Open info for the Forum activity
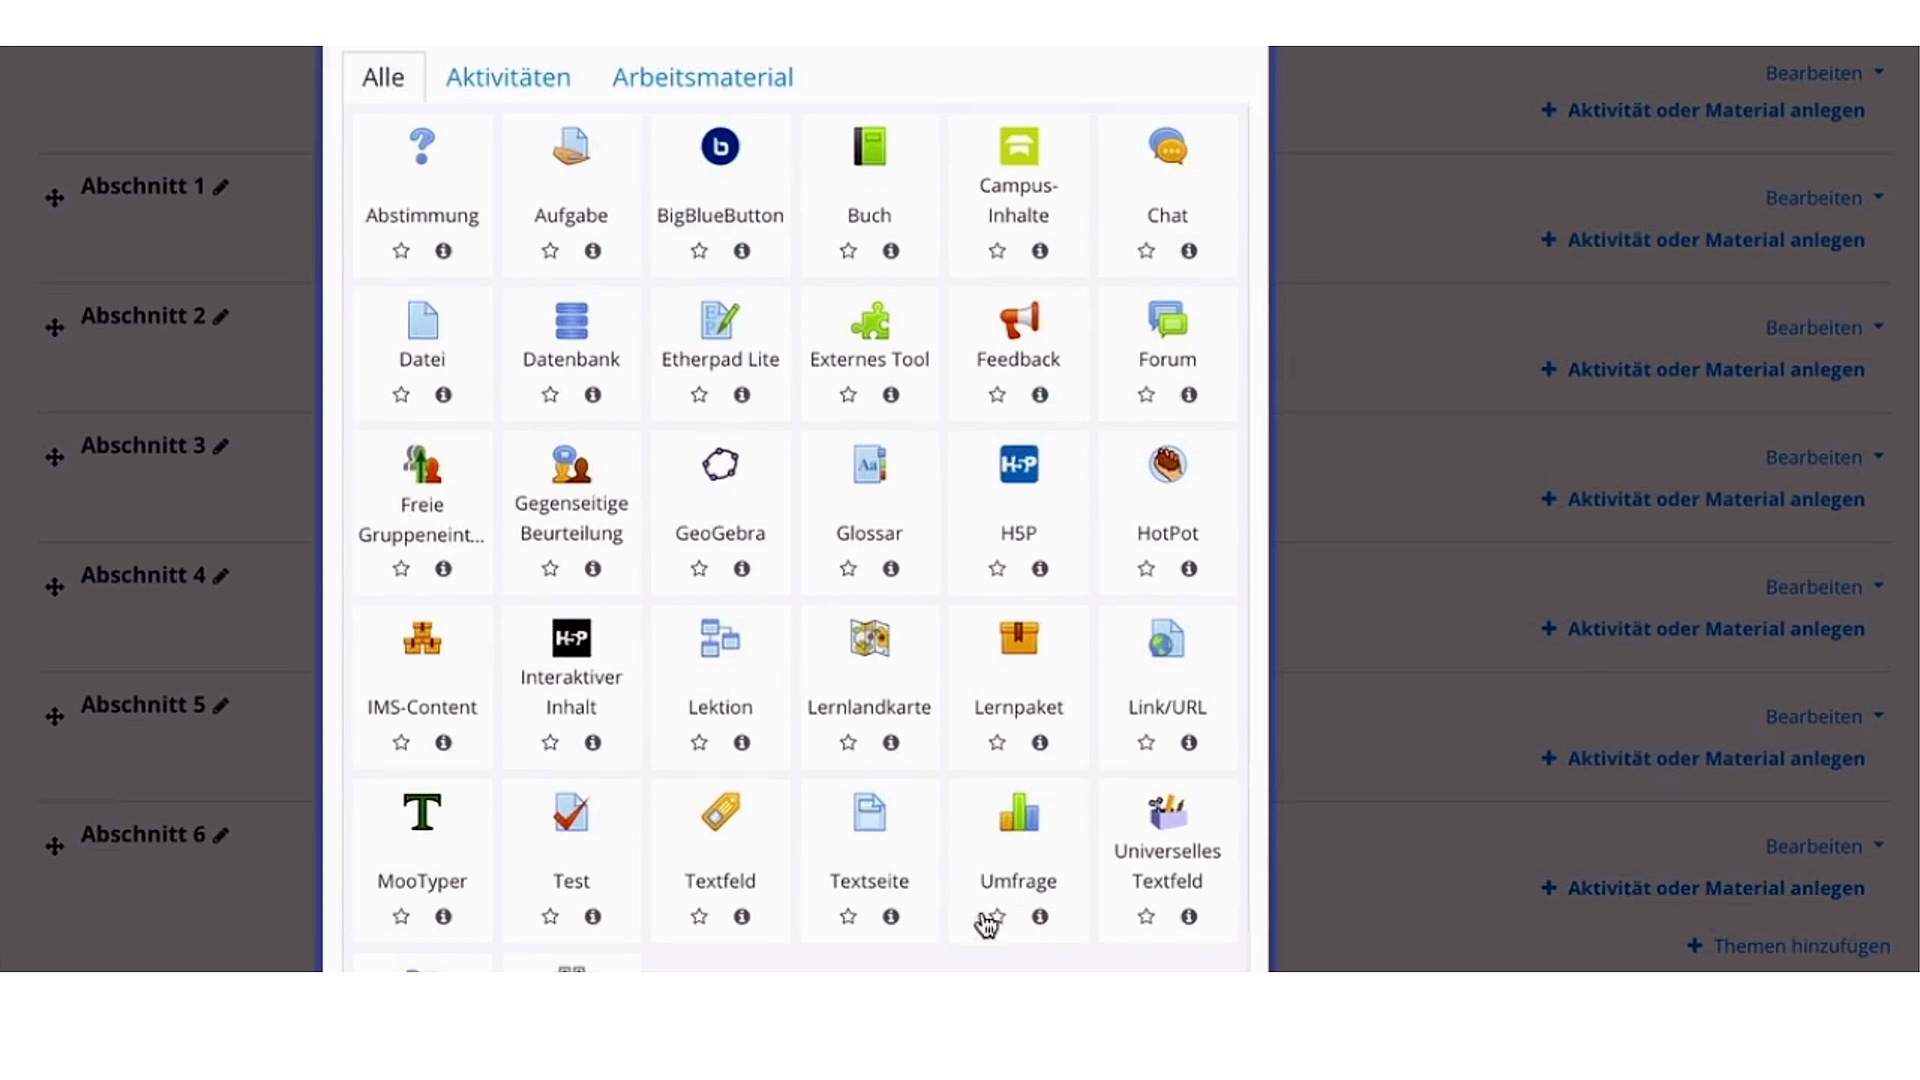This screenshot has height=1080, width=1920. (1188, 395)
